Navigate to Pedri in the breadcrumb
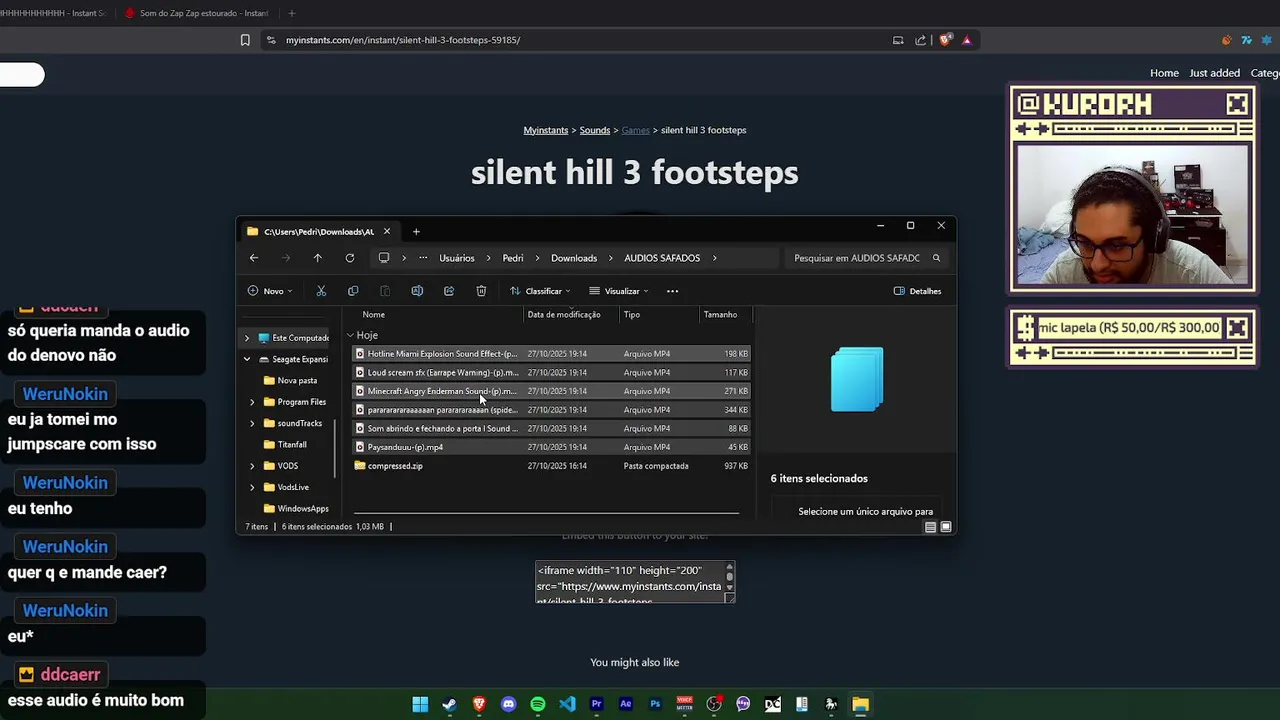The width and height of the screenshot is (1280, 720). pos(513,258)
